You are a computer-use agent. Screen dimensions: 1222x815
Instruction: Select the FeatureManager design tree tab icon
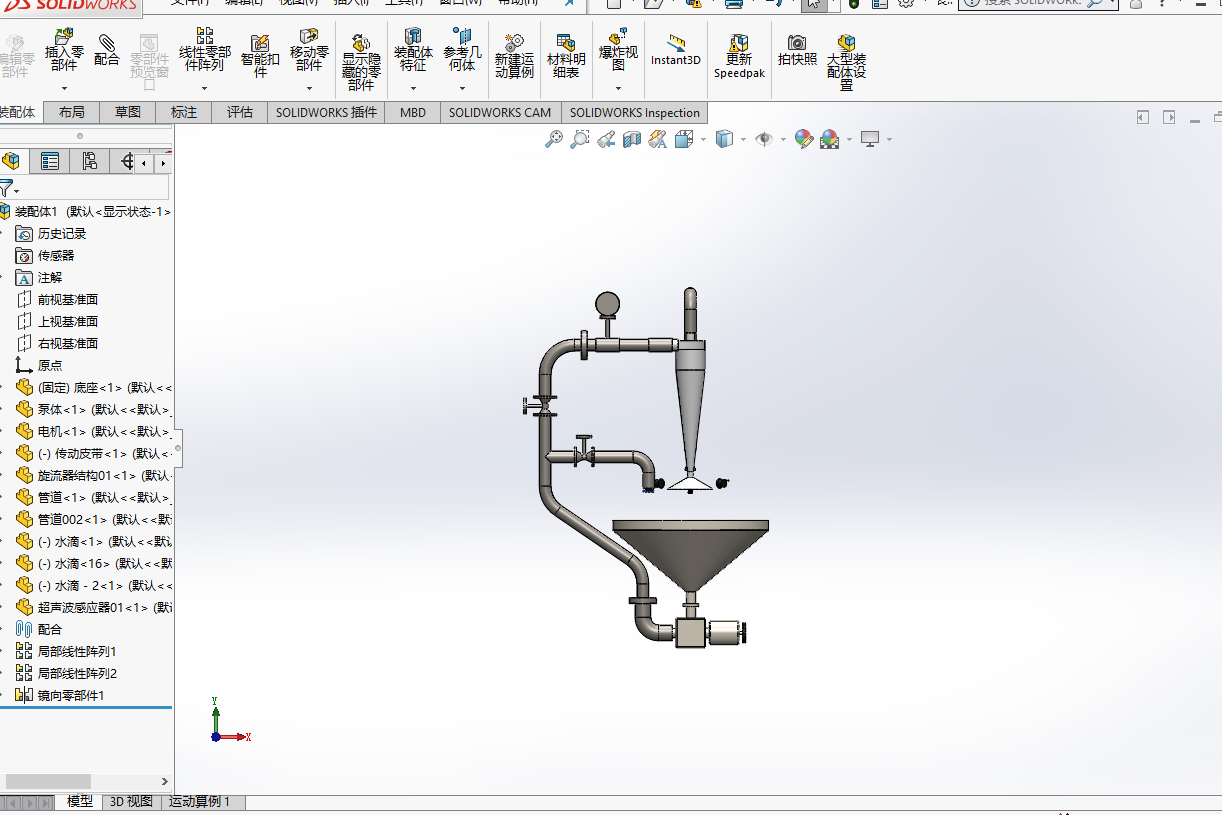[x=13, y=161]
